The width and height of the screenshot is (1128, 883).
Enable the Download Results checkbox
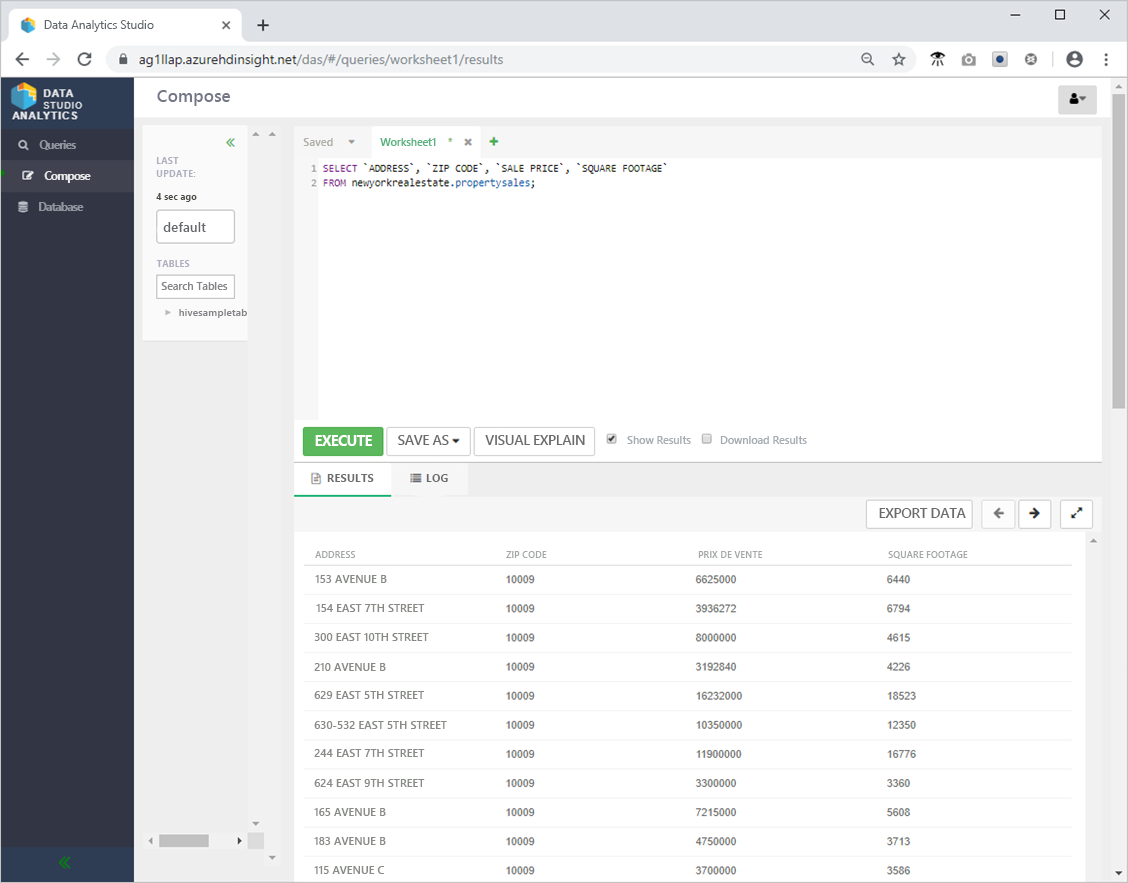pyautogui.click(x=707, y=439)
